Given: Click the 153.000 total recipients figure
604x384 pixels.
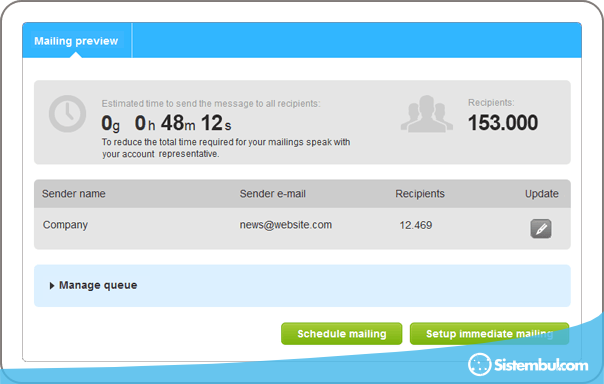Looking at the screenshot, I should 503,123.
